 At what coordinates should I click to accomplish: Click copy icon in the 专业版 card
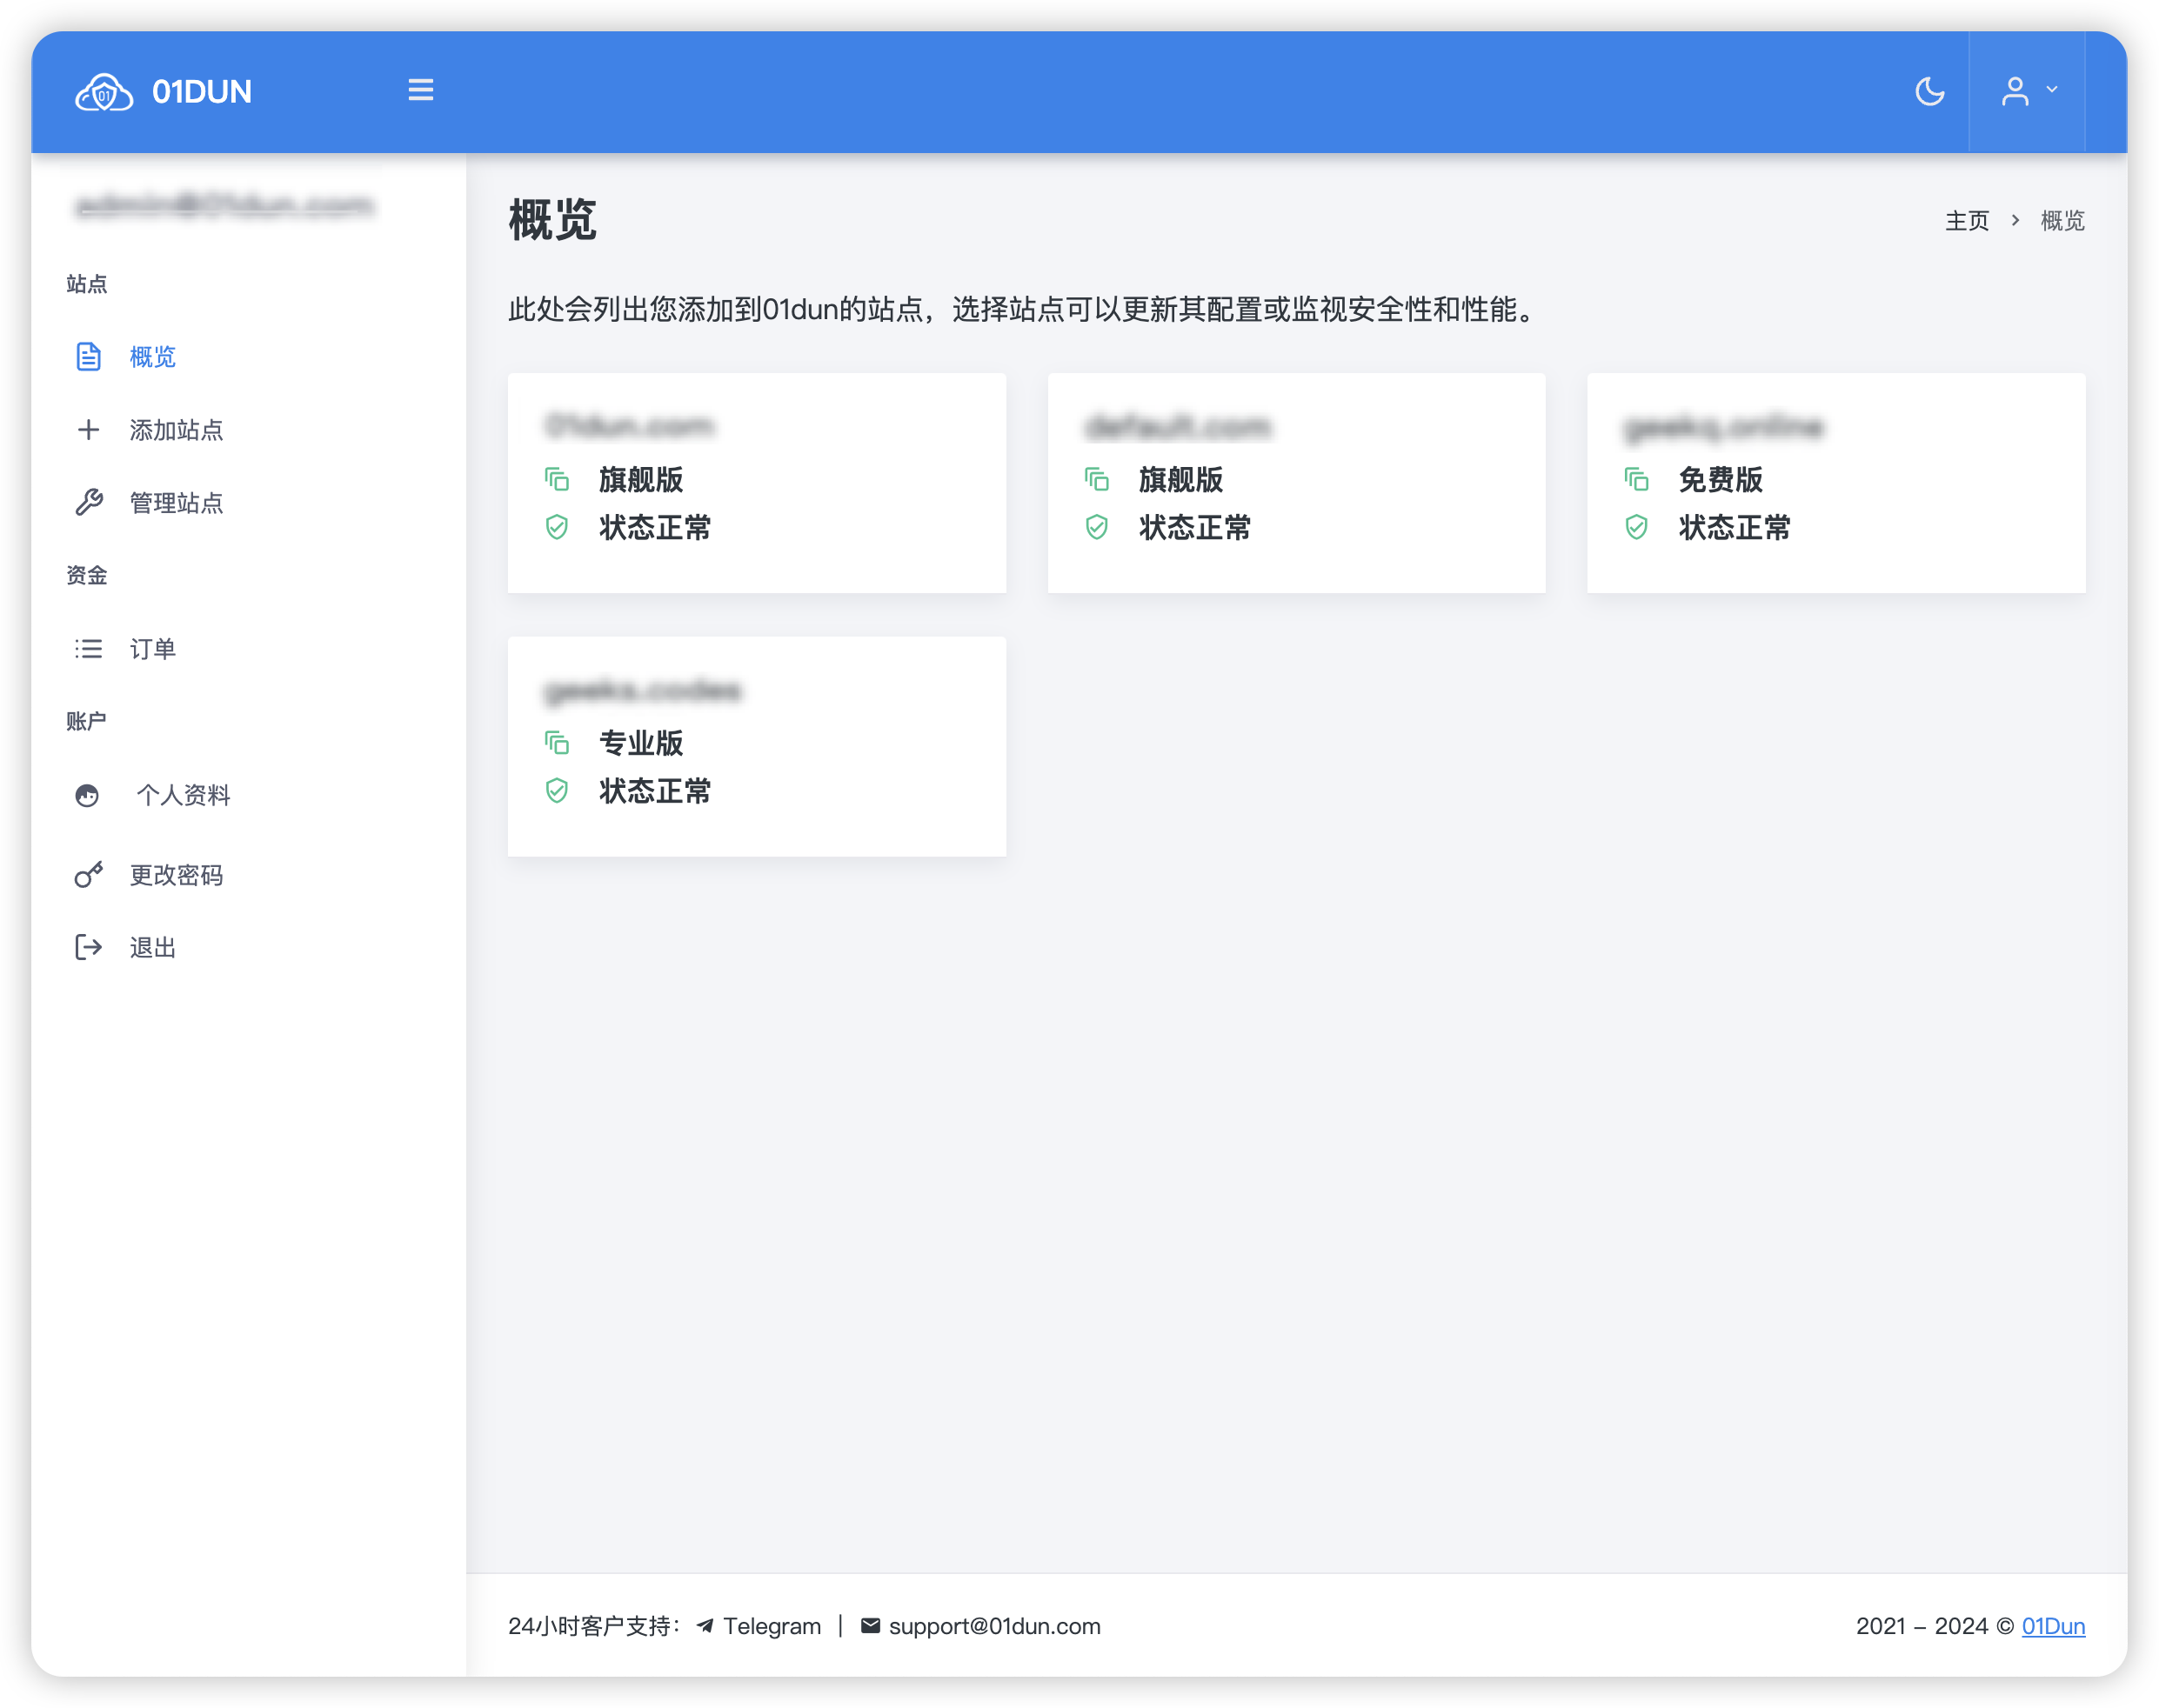(x=557, y=743)
